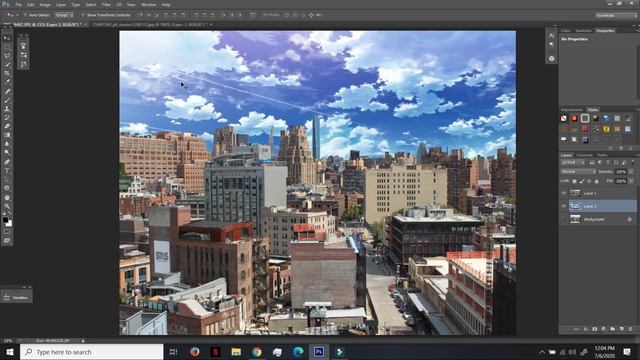The width and height of the screenshot is (640, 360).
Task: Open the Essentials workspace dropdown
Action: 616,15
